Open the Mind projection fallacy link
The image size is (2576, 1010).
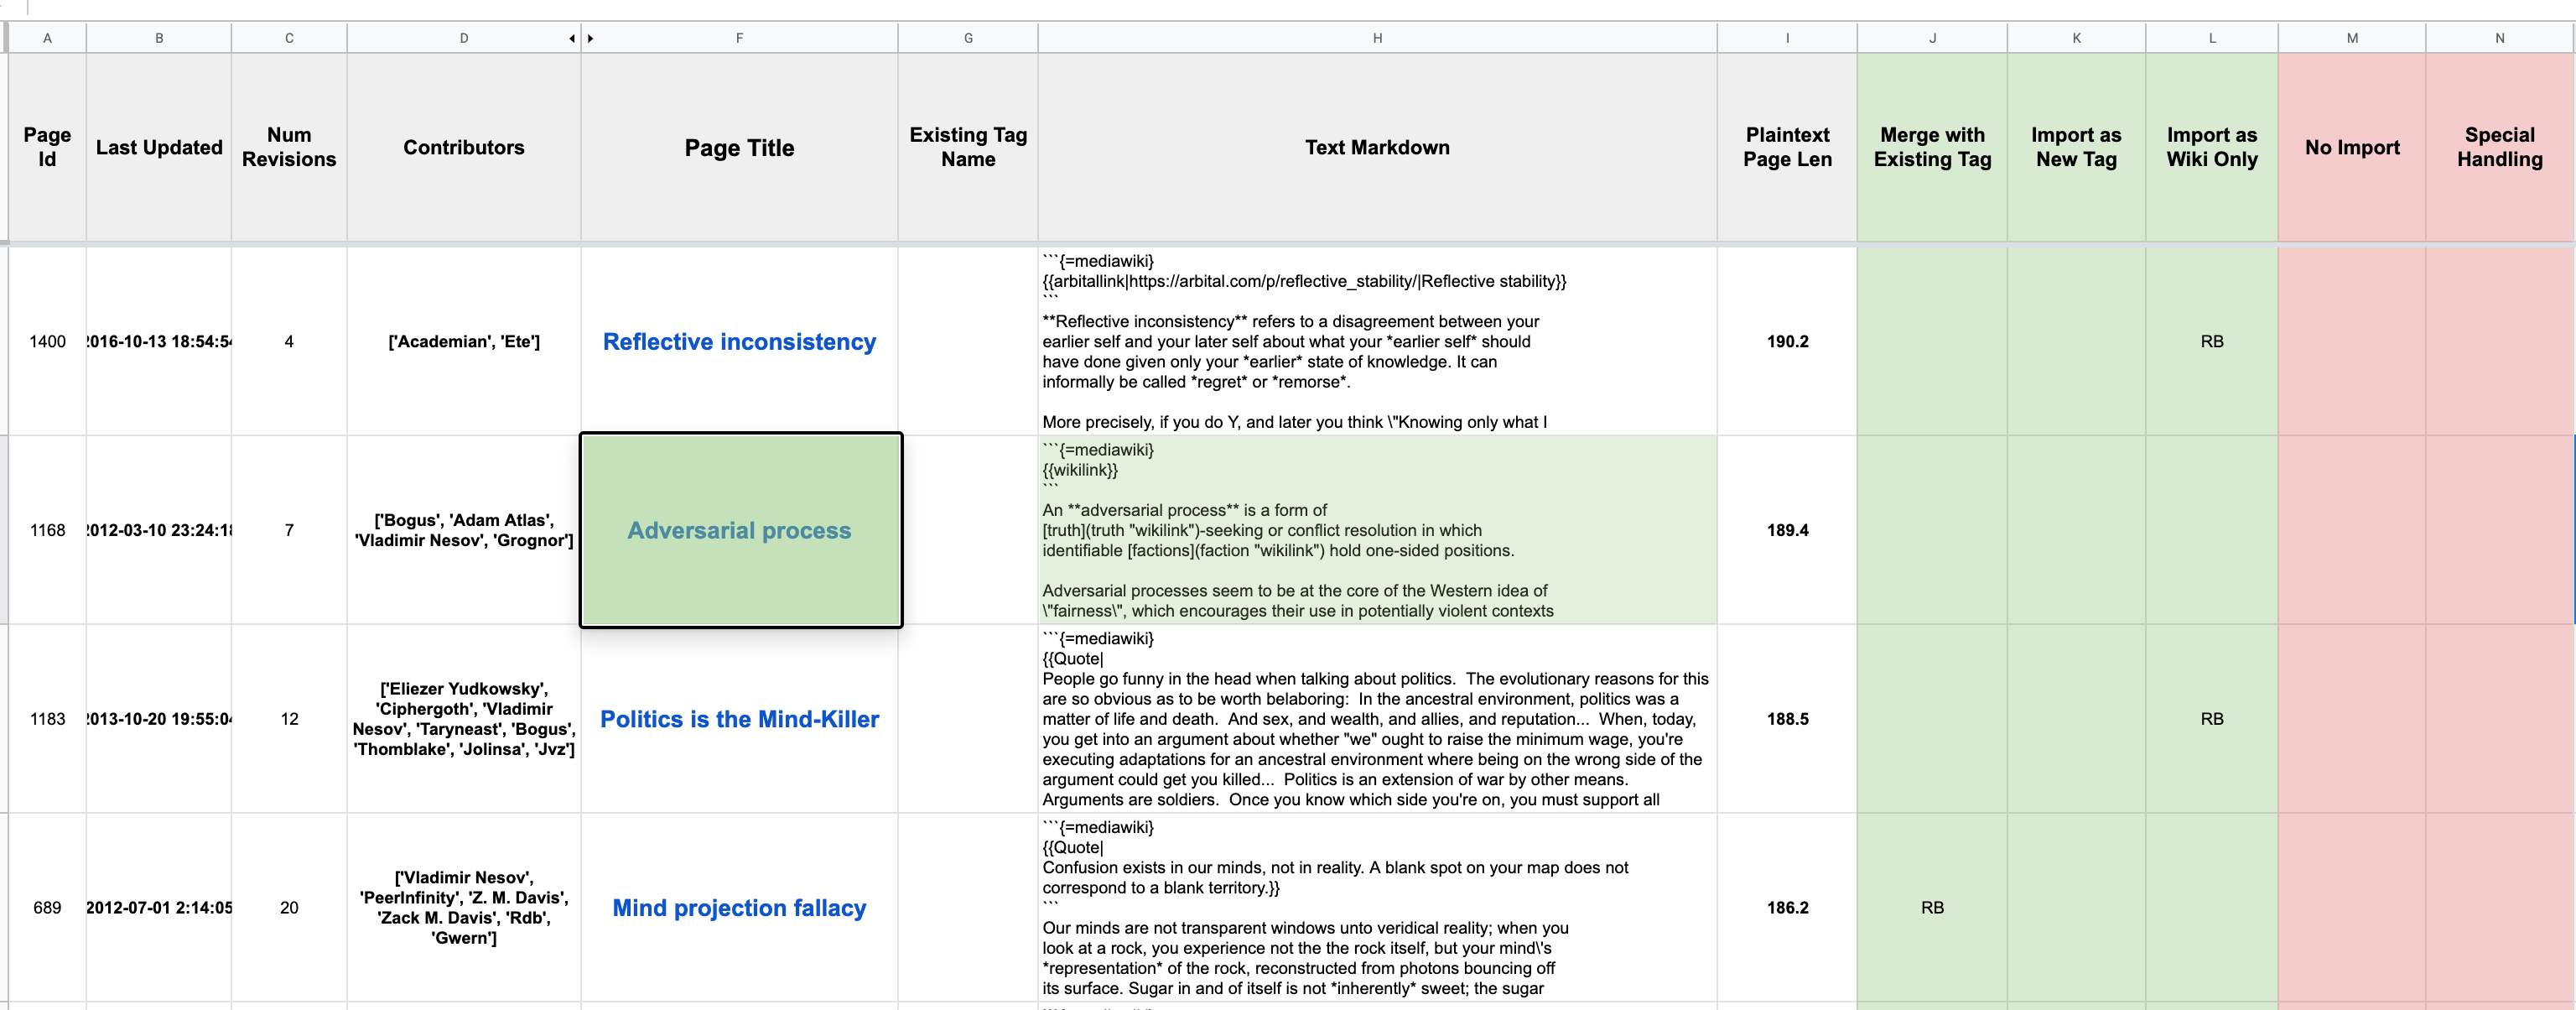click(x=738, y=908)
